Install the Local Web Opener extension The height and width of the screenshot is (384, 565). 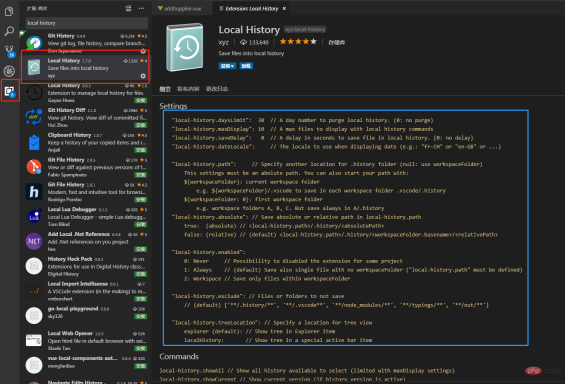141,349
